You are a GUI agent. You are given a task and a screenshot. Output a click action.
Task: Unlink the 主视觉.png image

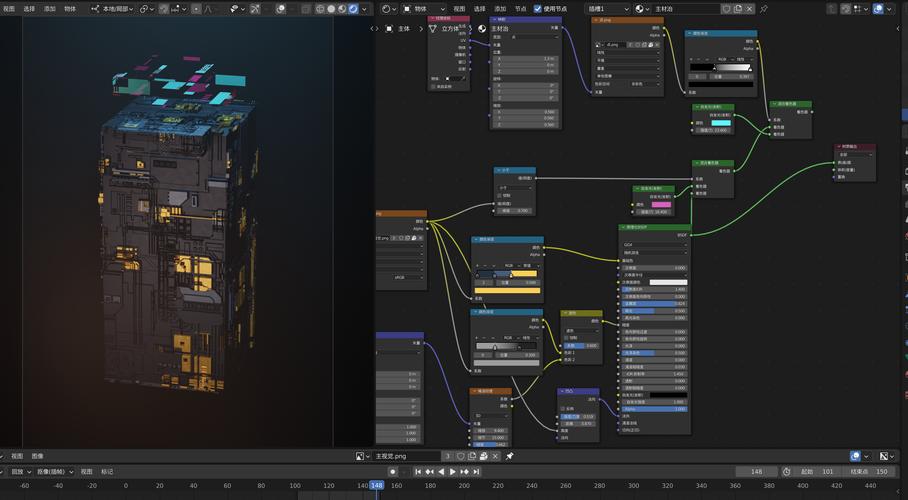(x=495, y=457)
